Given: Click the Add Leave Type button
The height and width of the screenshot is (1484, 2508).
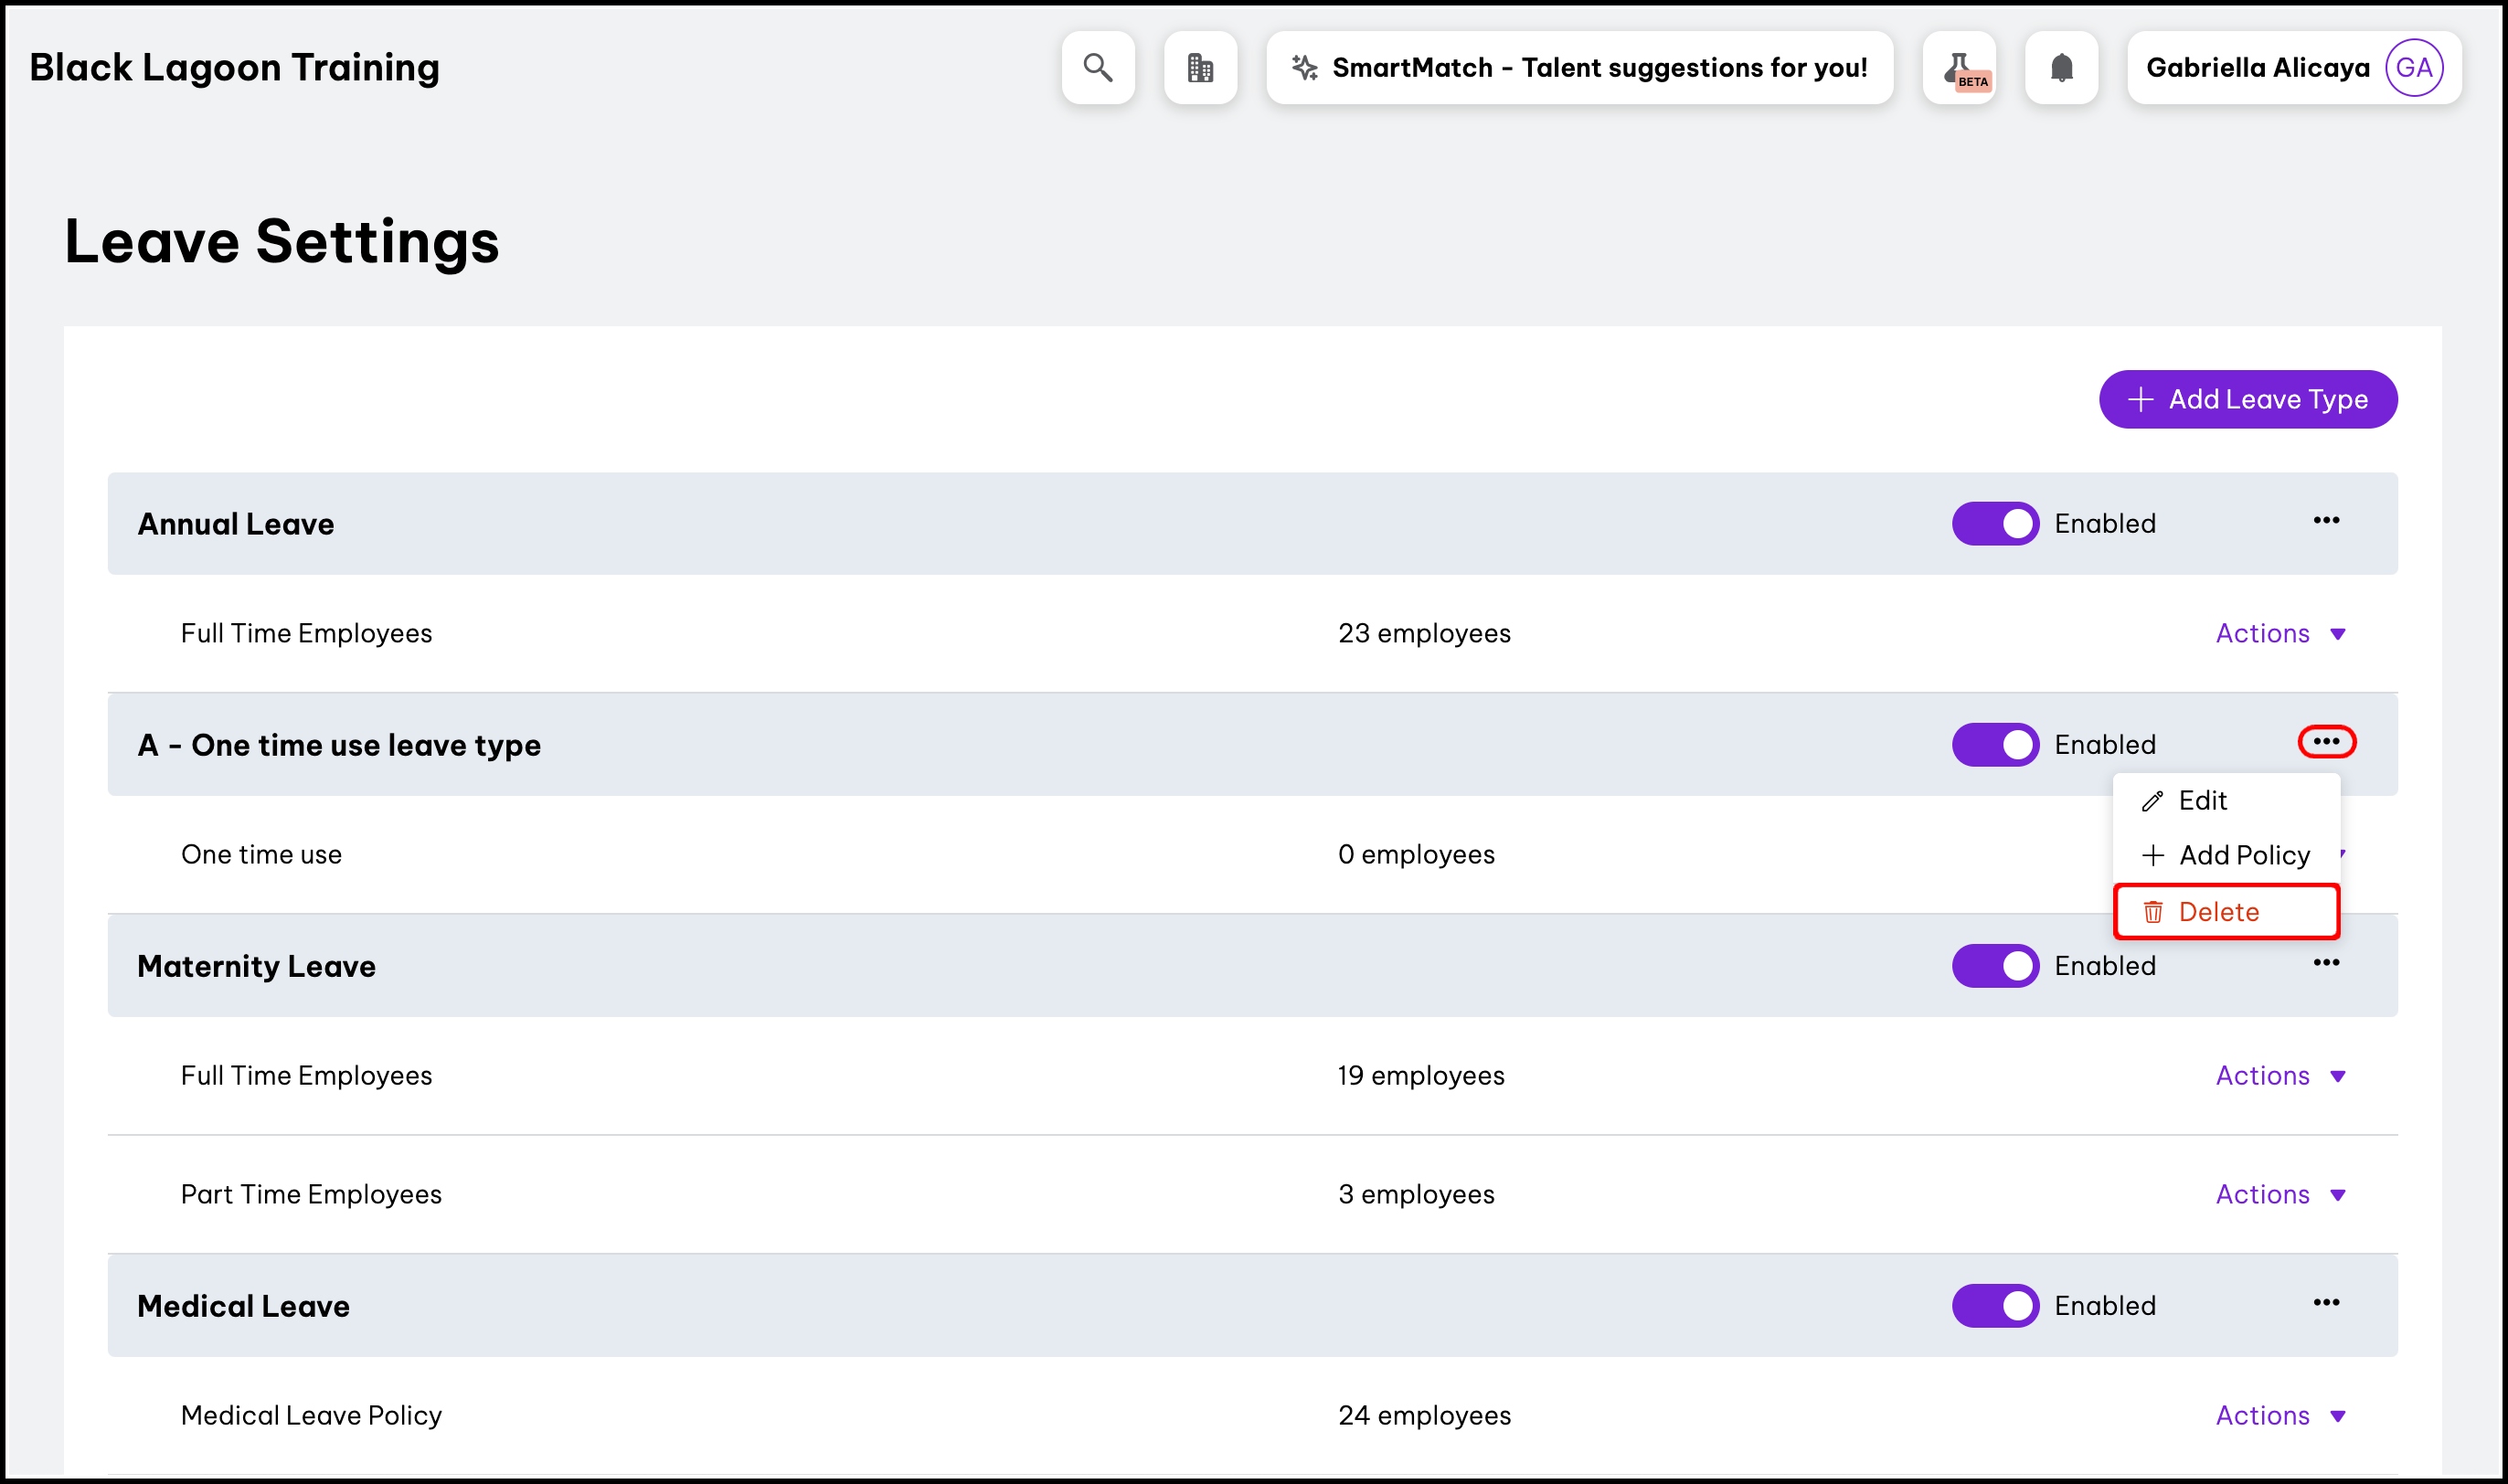Looking at the screenshot, I should pyautogui.click(x=2247, y=399).
